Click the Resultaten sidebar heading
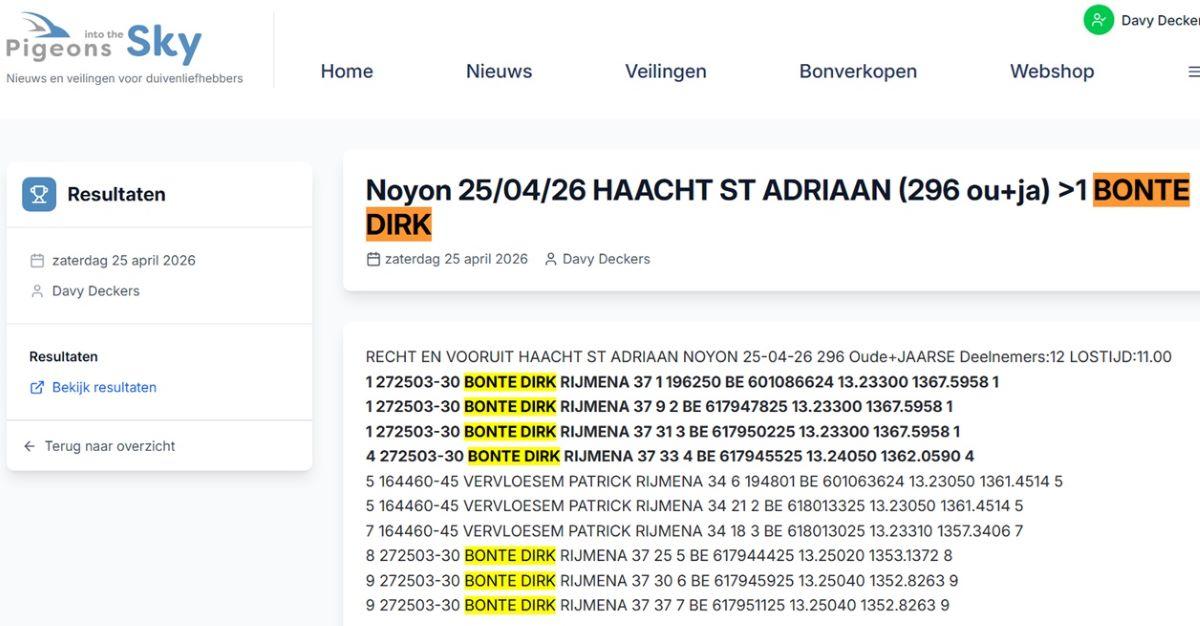 (x=116, y=194)
